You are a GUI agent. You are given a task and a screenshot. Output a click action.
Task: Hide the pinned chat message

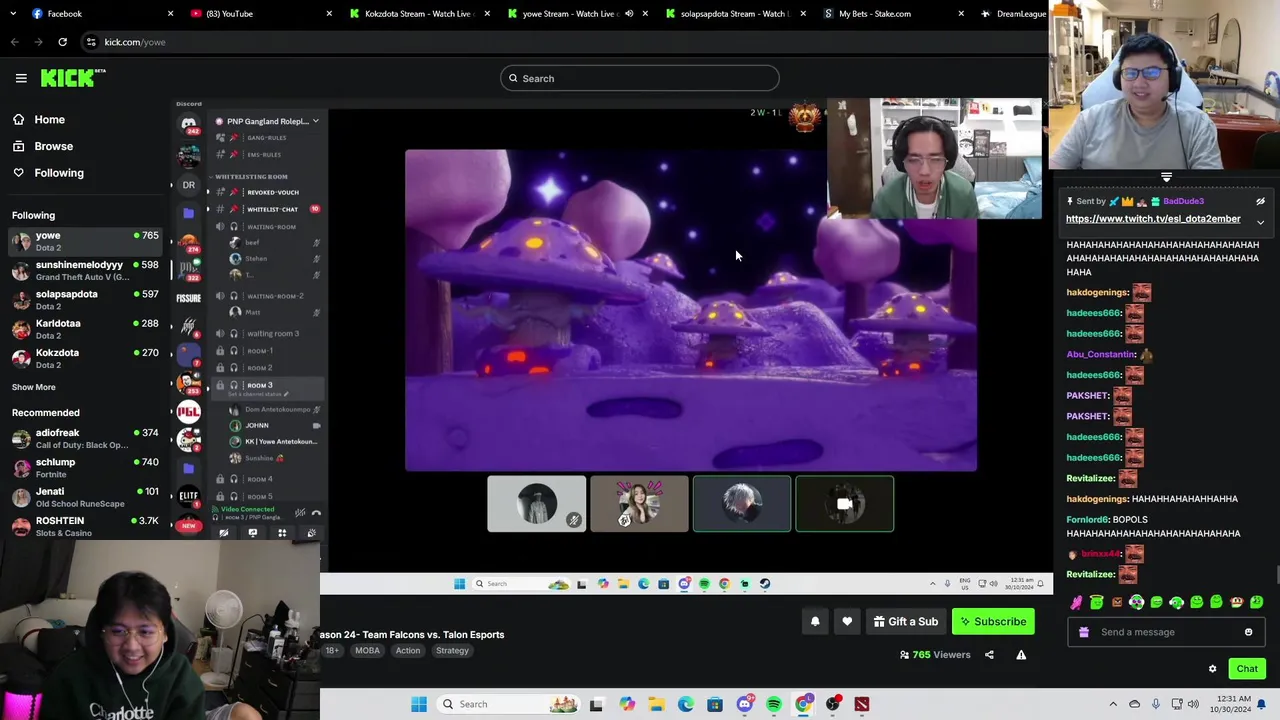(x=1260, y=201)
